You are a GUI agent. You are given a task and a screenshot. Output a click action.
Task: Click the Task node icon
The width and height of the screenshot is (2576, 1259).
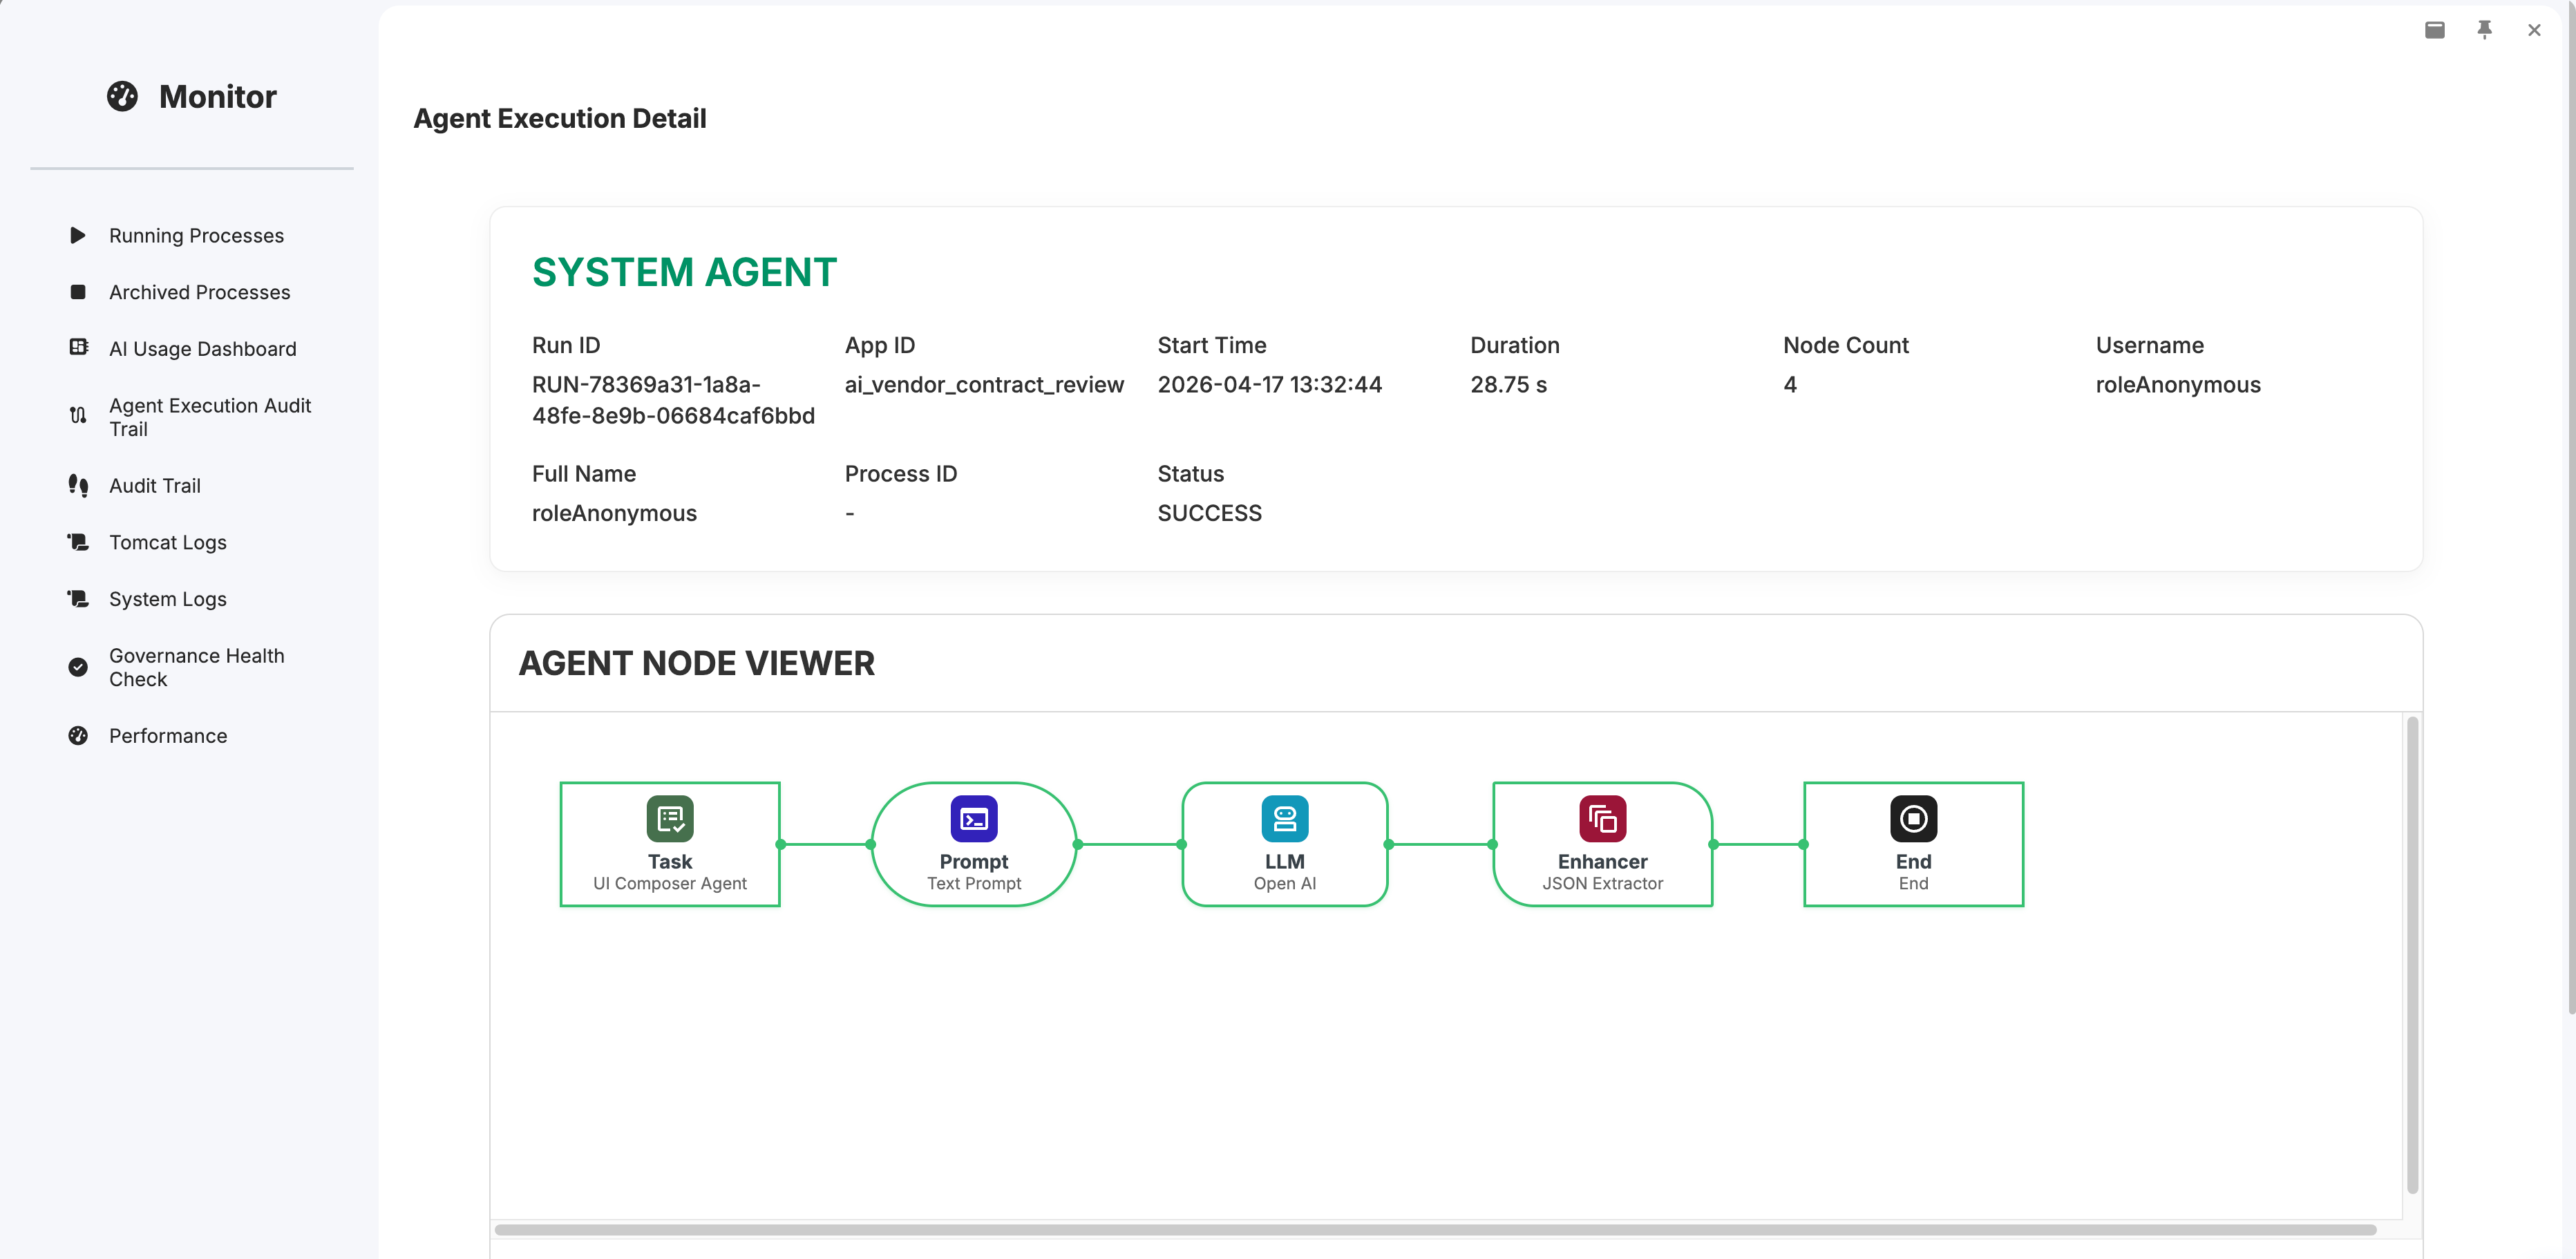pyautogui.click(x=669, y=819)
